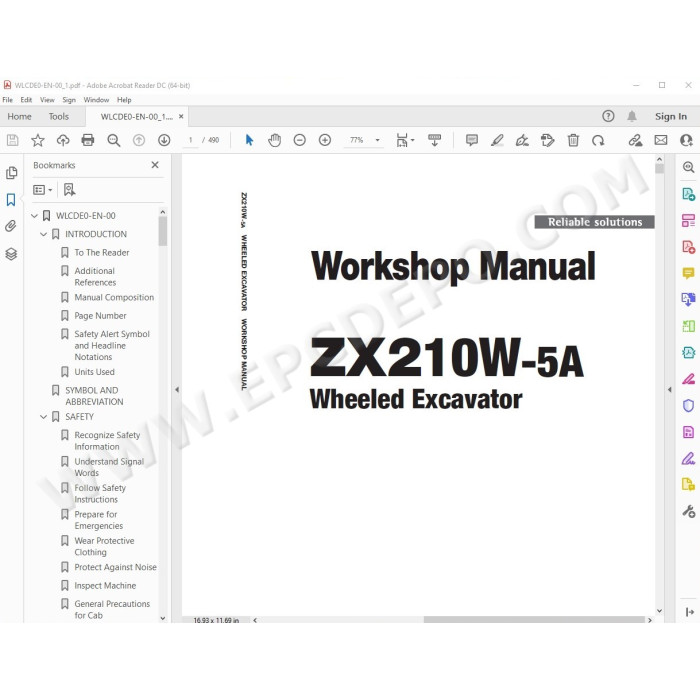Add a sticky note comment
This screenshot has width=700, height=700.
point(472,140)
